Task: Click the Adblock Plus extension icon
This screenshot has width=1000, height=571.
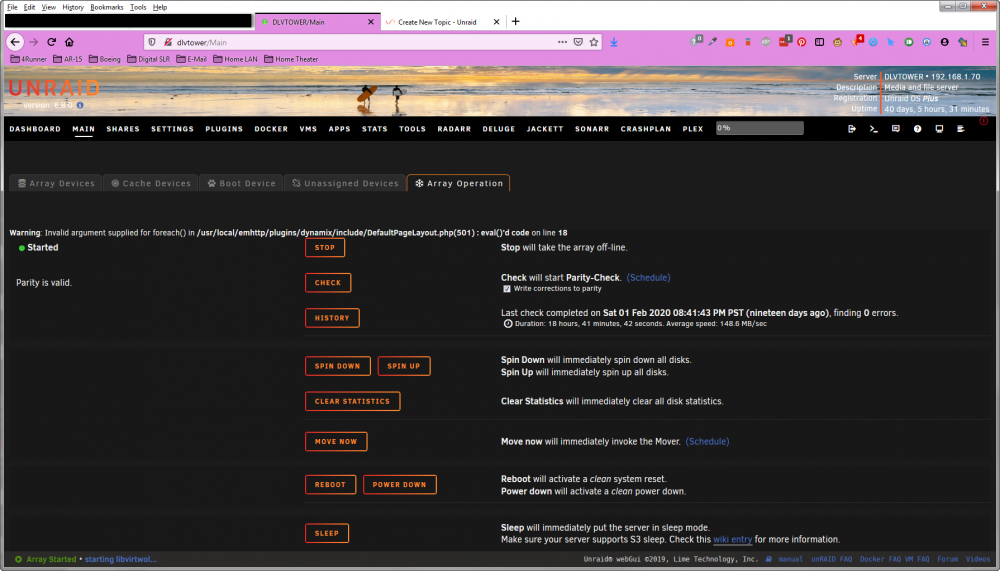Action: pos(766,42)
